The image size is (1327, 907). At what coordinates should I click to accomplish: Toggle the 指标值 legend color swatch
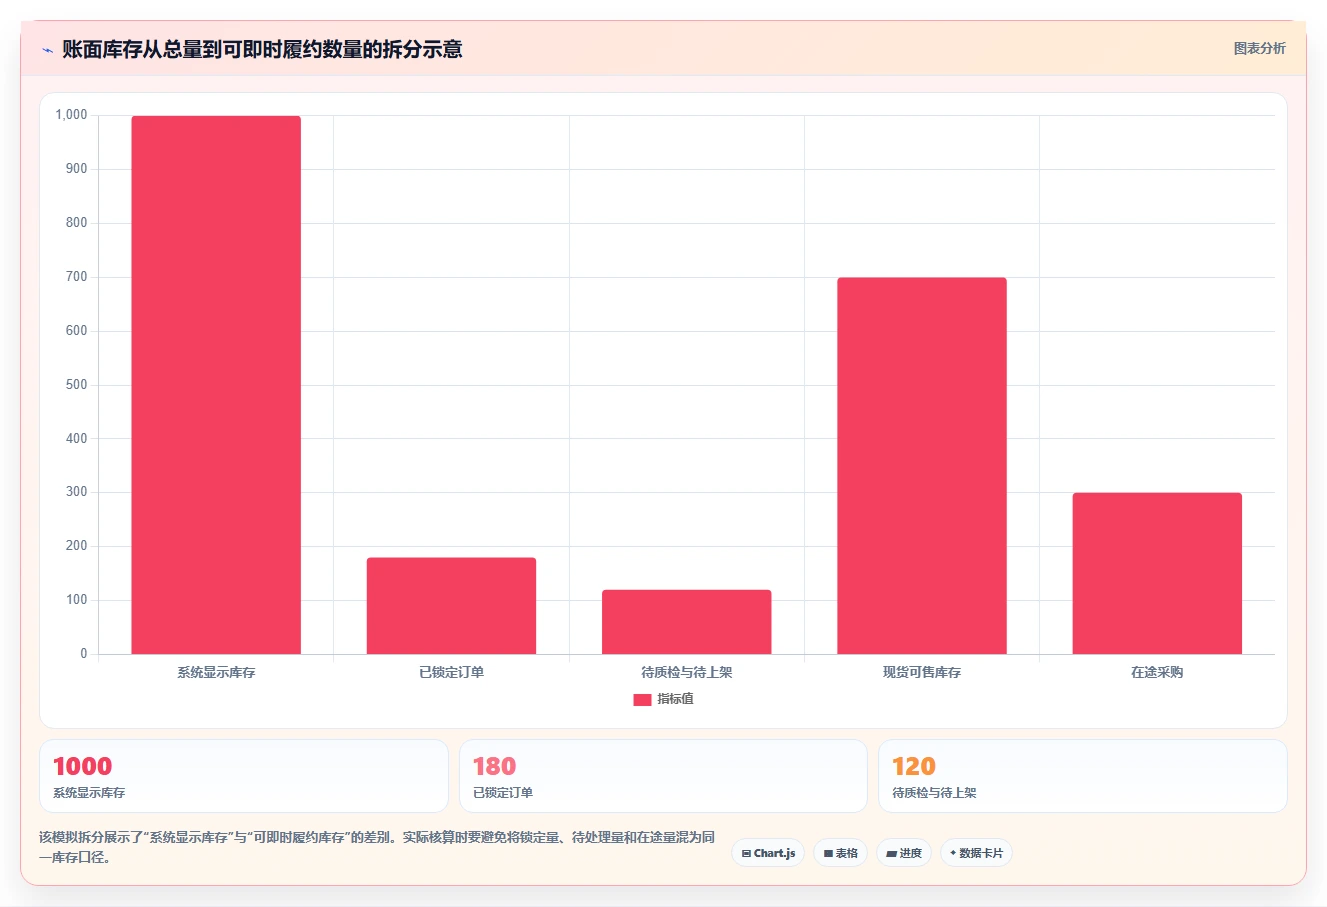pos(642,699)
